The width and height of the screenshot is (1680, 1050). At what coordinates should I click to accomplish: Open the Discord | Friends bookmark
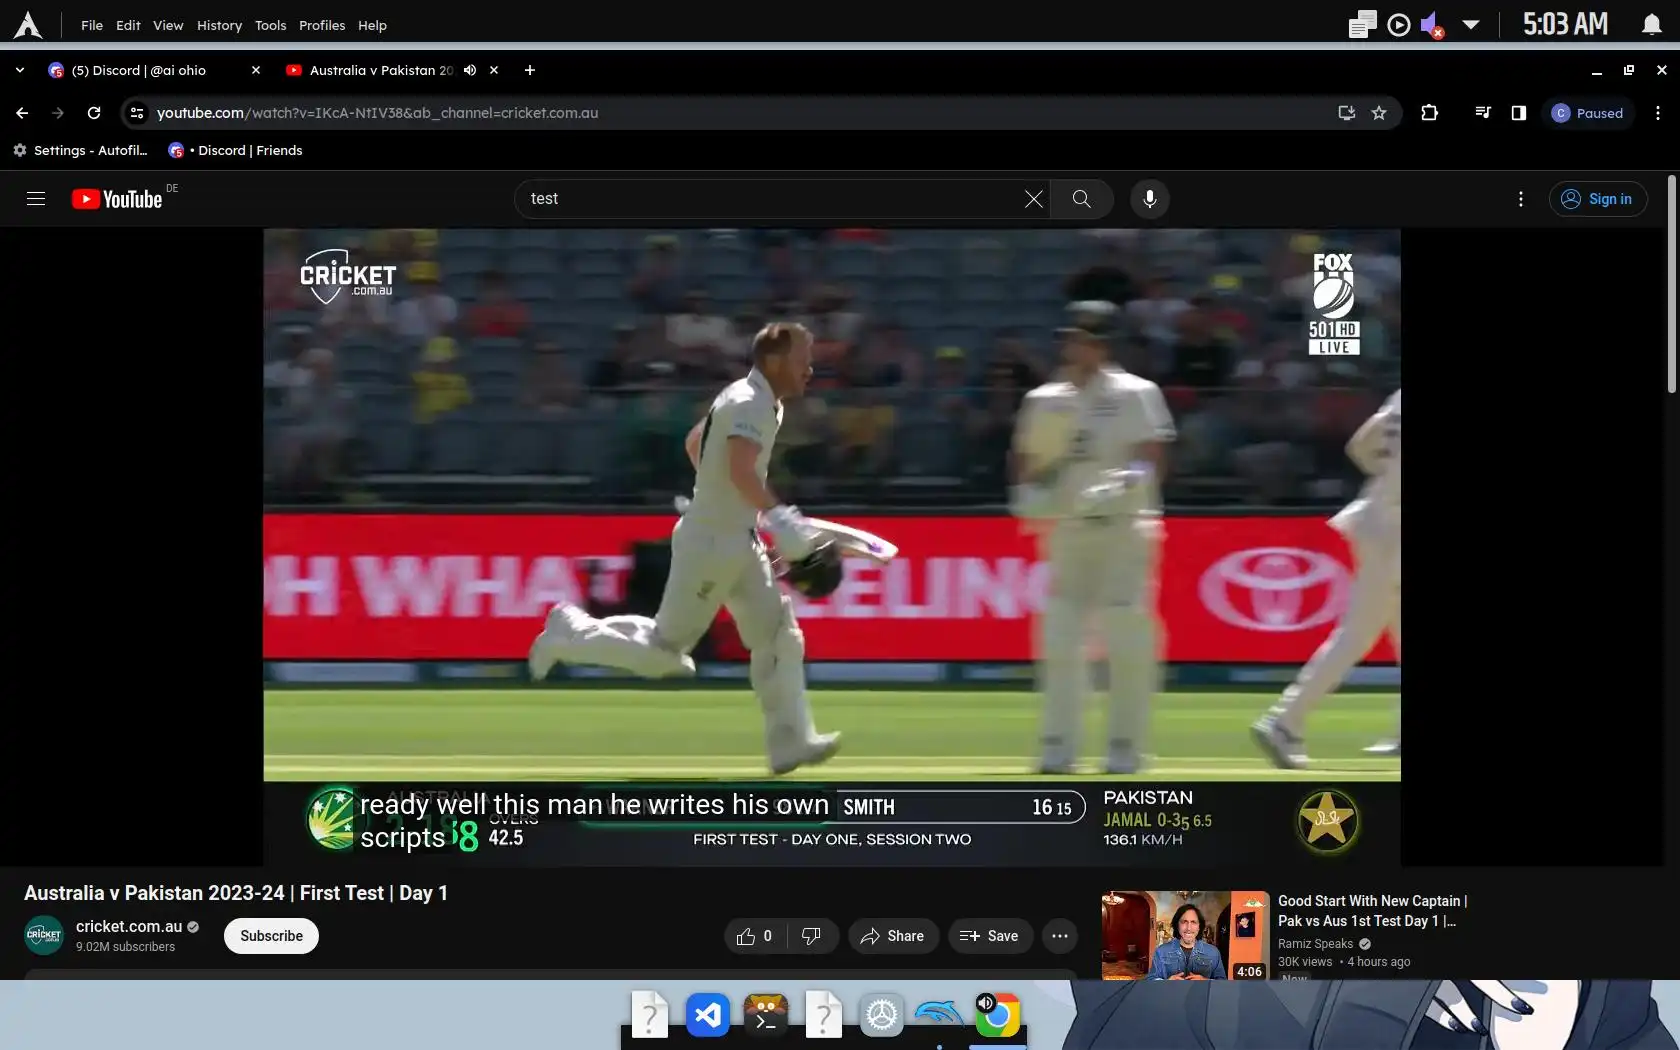point(235,150)
